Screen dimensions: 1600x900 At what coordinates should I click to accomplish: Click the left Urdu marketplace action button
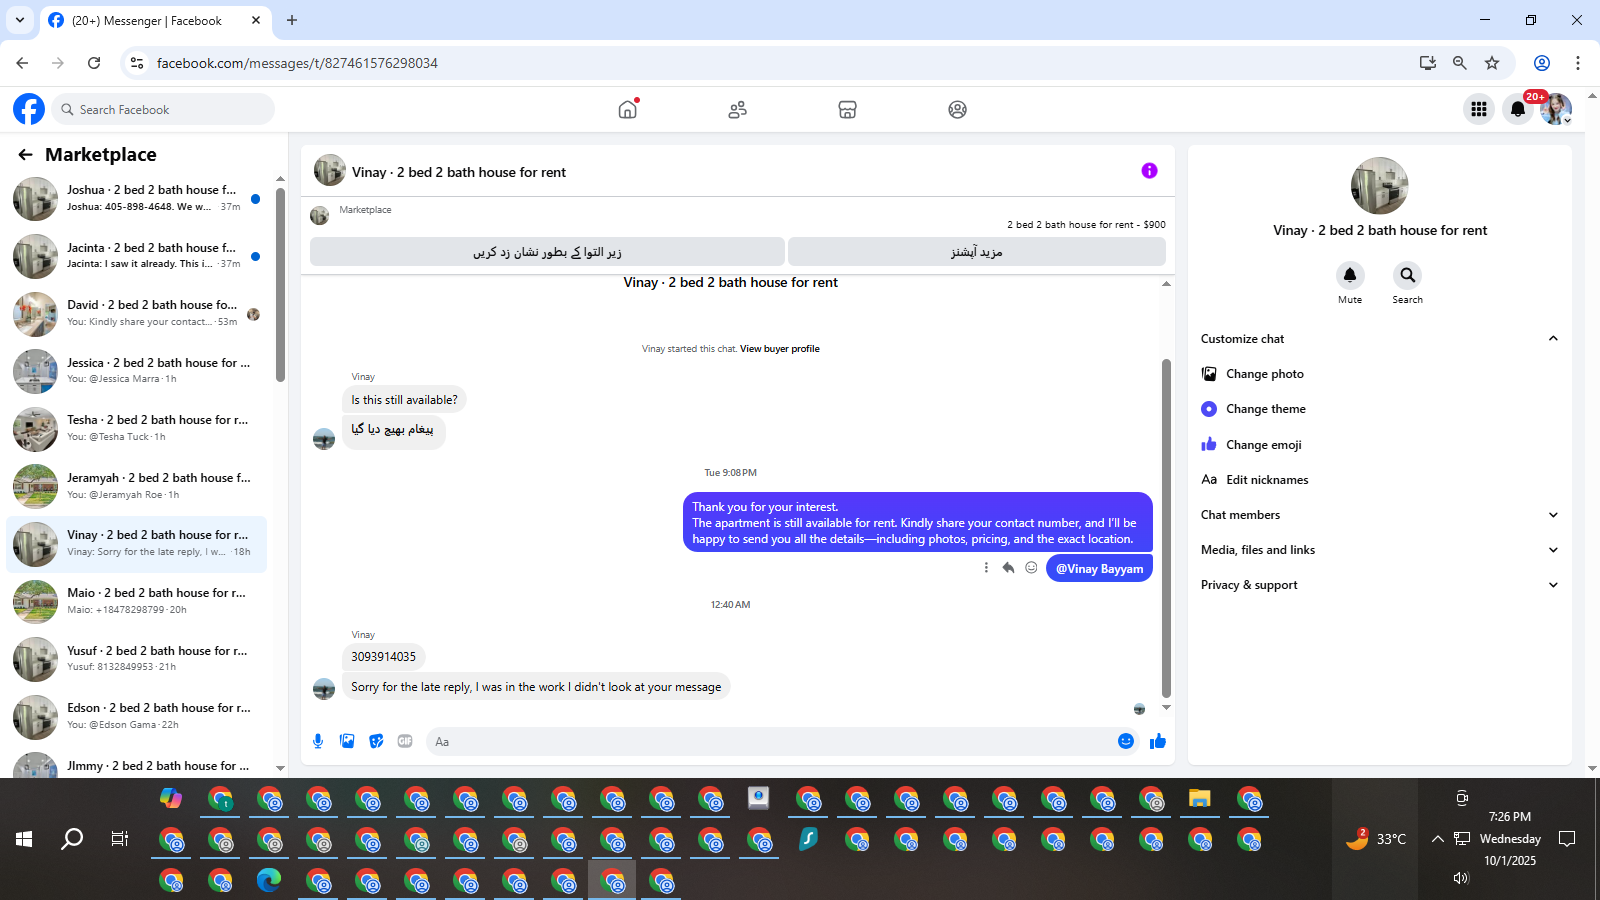(547, 252)
